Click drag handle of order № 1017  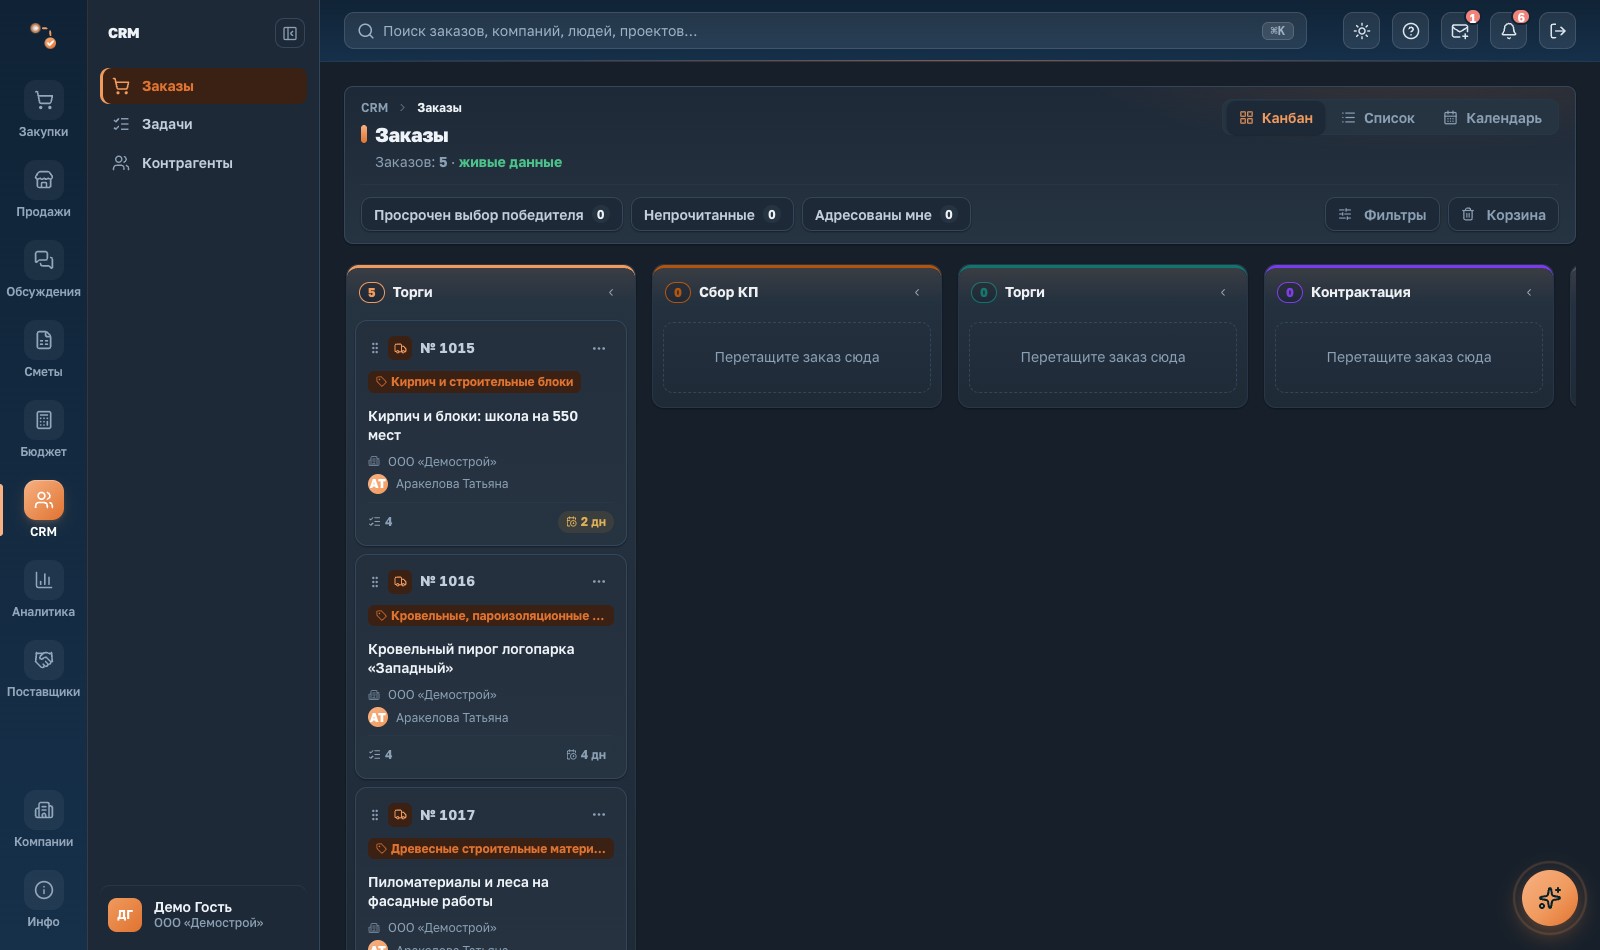click(x=375, y=815)
